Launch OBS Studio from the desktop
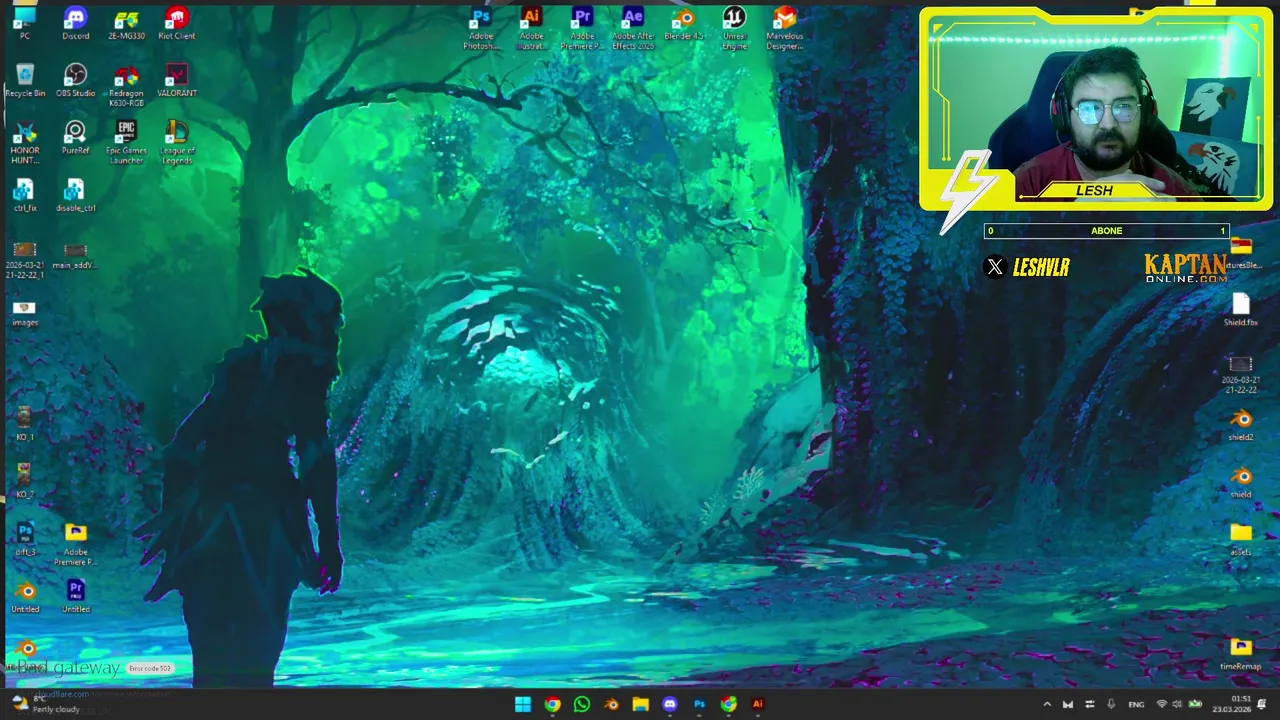Screen dimensions: 1280x720 click(x=75, y=81)
